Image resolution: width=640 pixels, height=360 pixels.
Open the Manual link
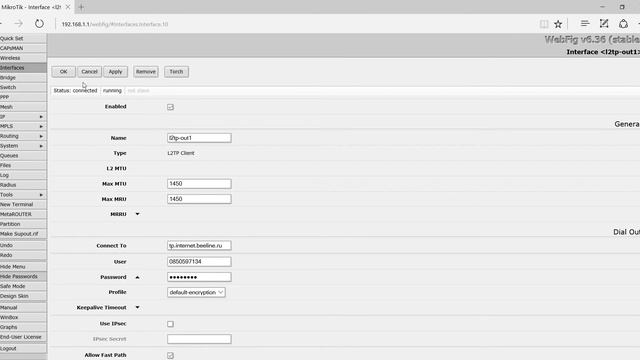tap(23, 307)
